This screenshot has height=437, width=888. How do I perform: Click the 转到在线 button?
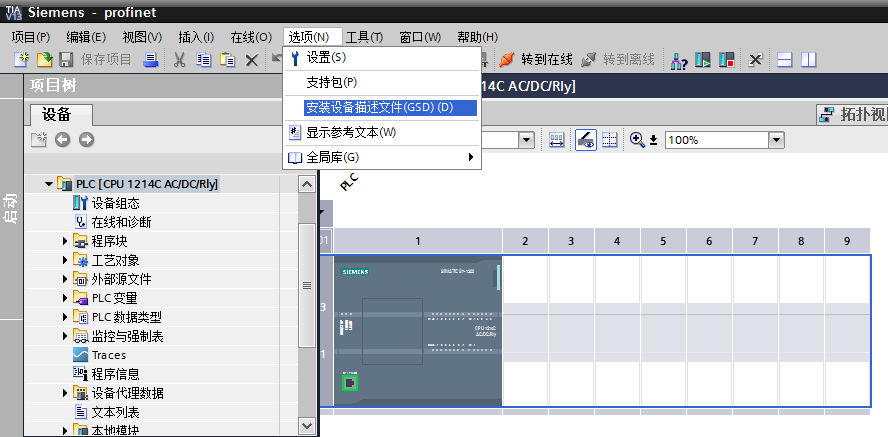pyautogui.click(x=536, y=60)
